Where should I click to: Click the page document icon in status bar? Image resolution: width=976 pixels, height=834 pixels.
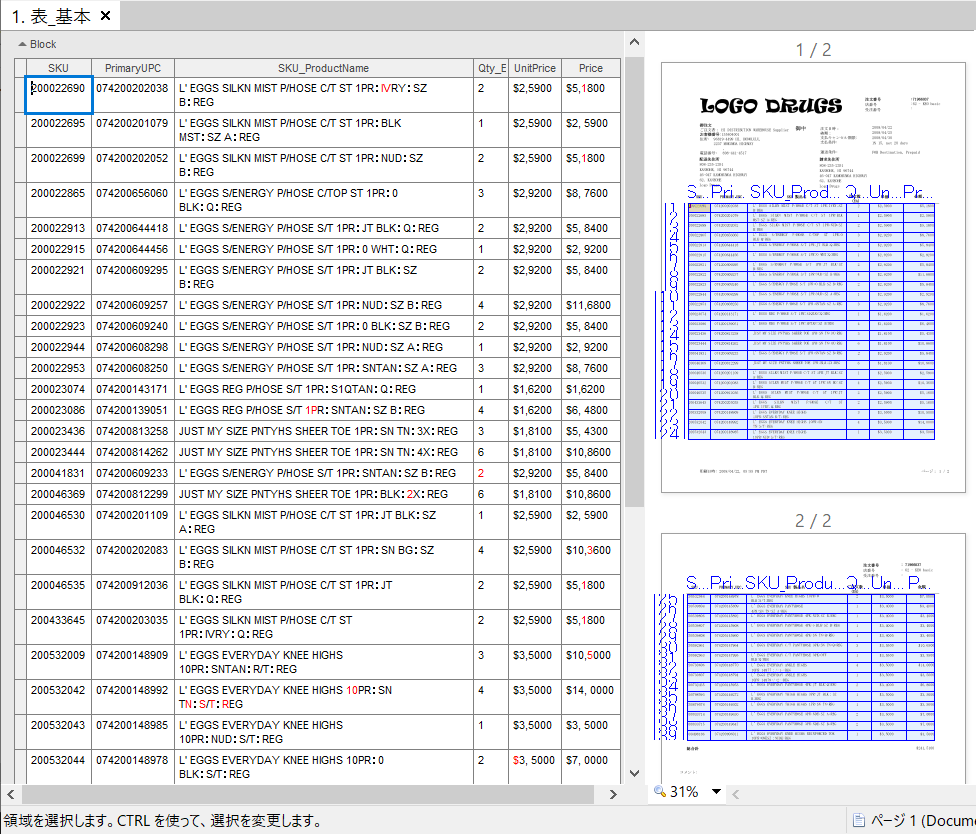coord(858,820)
